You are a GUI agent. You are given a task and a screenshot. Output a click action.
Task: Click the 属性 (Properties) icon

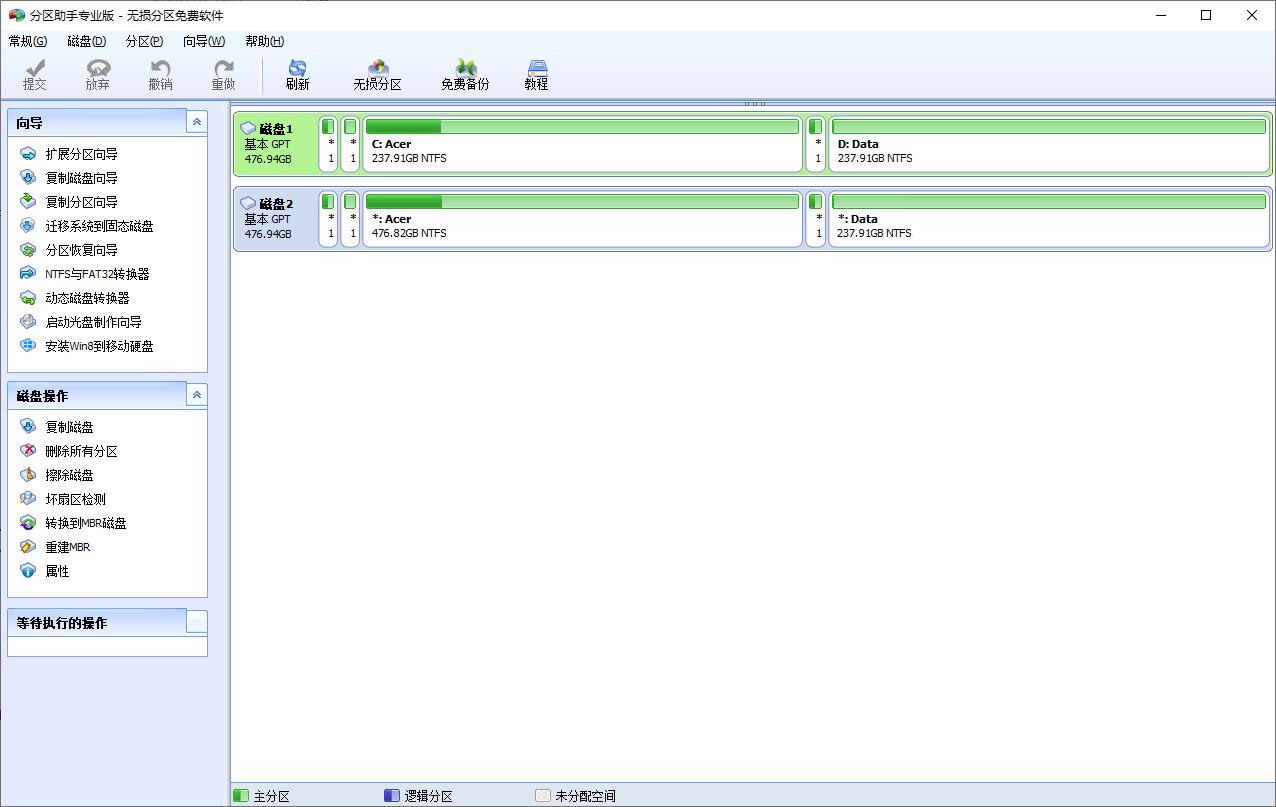(x=28, y=571)
